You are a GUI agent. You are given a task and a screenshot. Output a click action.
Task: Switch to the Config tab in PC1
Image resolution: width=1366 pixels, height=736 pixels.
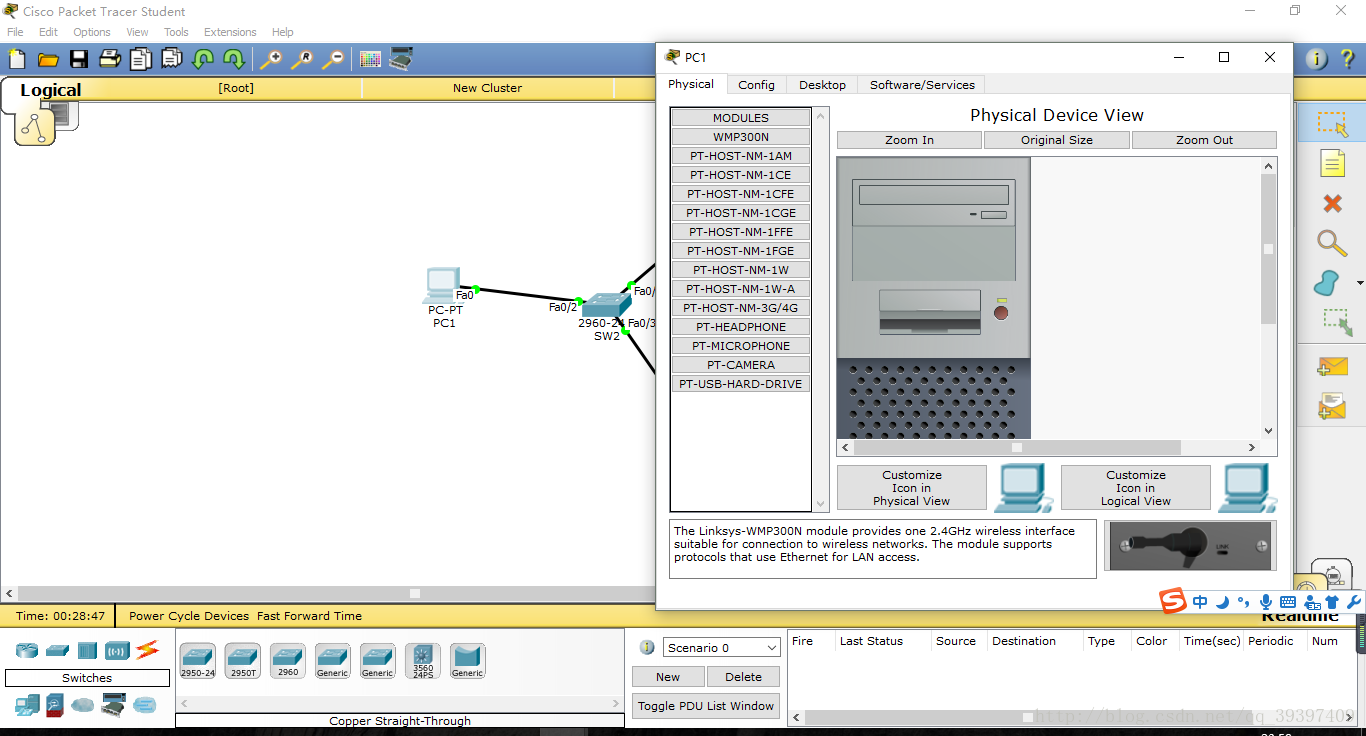(x=756, y=85)
